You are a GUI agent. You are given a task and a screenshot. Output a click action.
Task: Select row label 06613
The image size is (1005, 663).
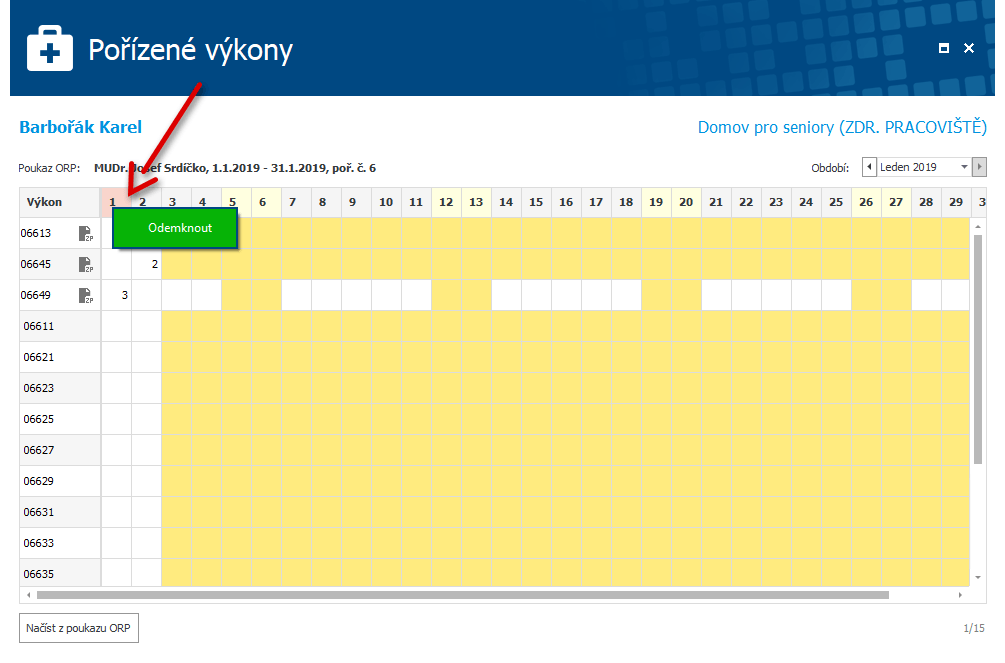pyautogui.click(x=36, y=233)
